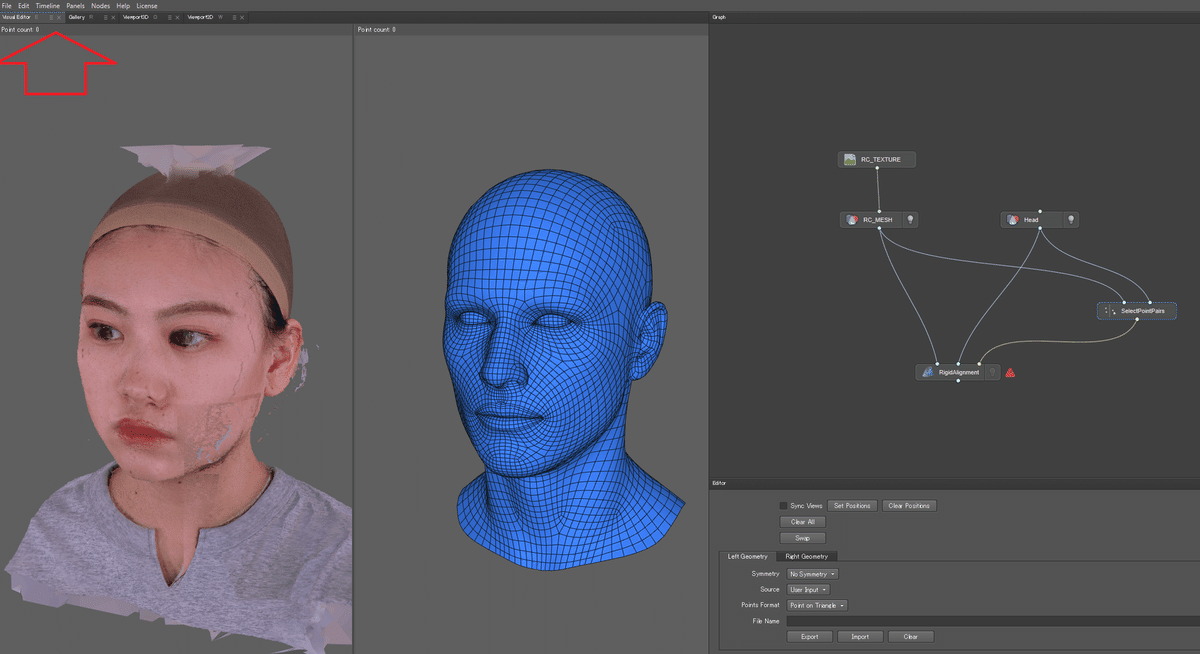Click the Swap button
The height and width of the screenshot is (654, 1200).
802,538
